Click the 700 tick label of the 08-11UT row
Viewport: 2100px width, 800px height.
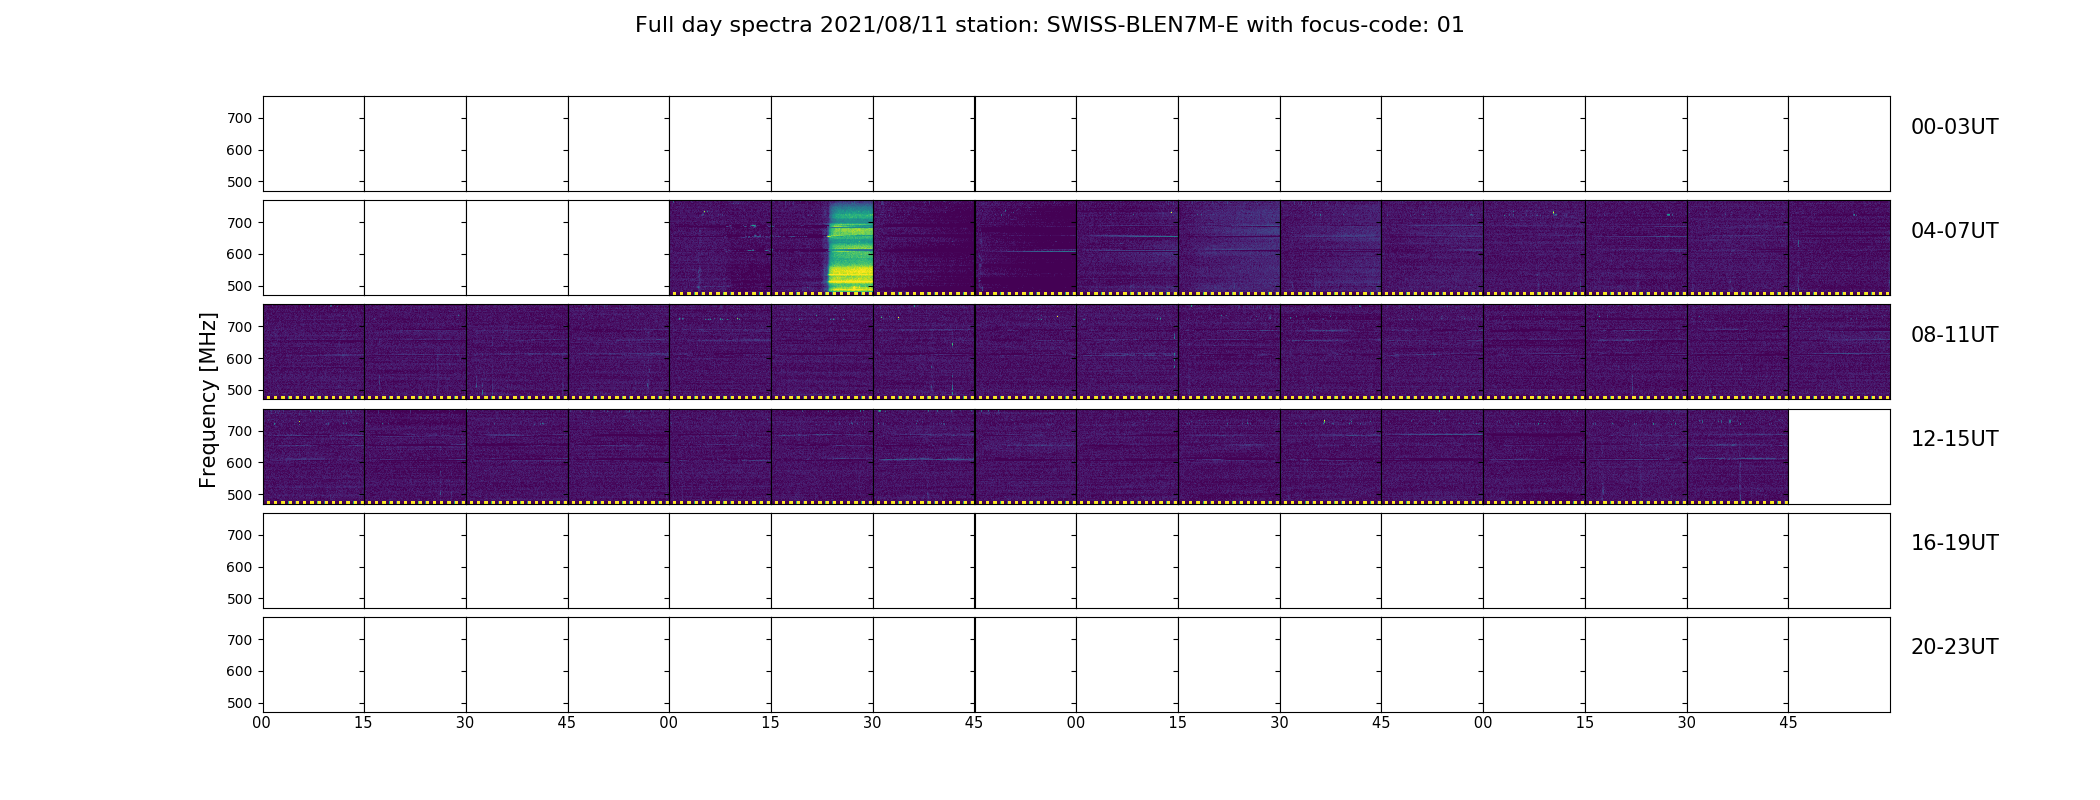click(x=239, y=327)
